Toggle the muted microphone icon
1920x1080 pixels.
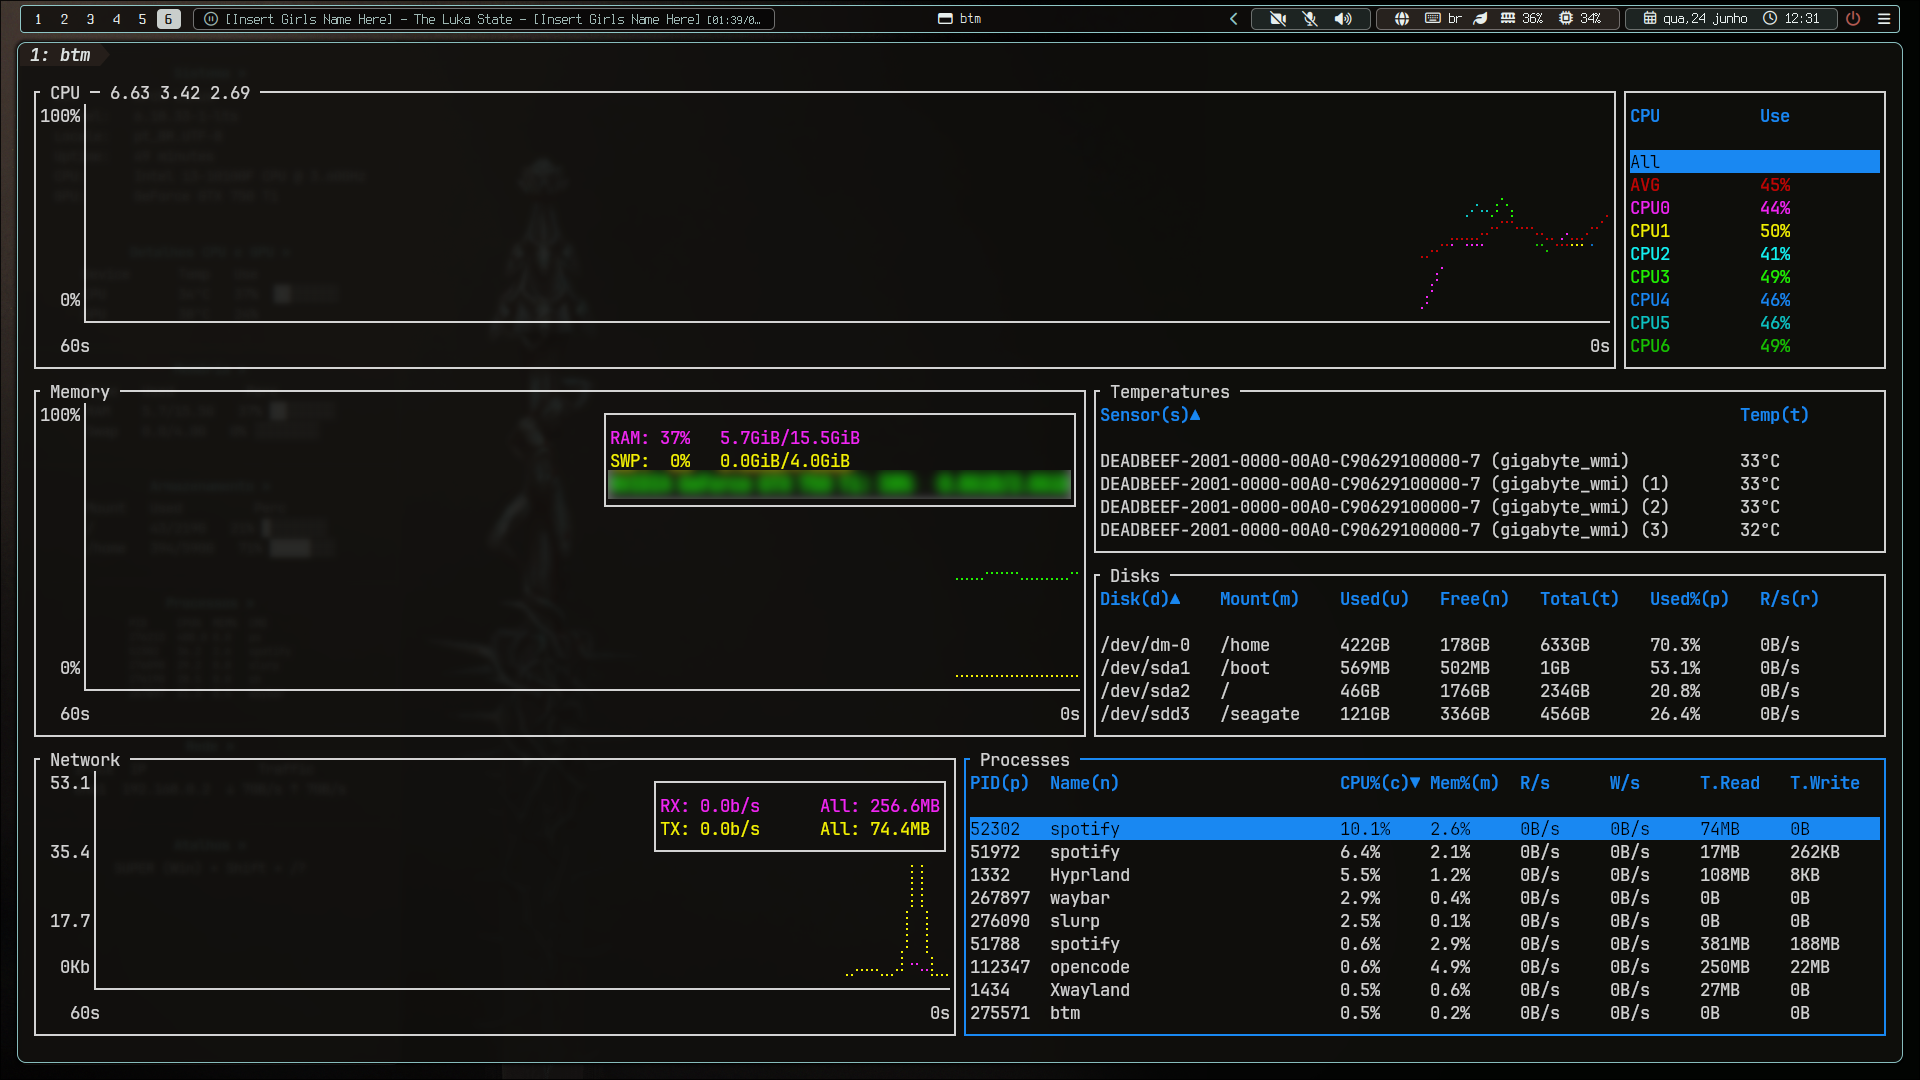(1310, 18)
